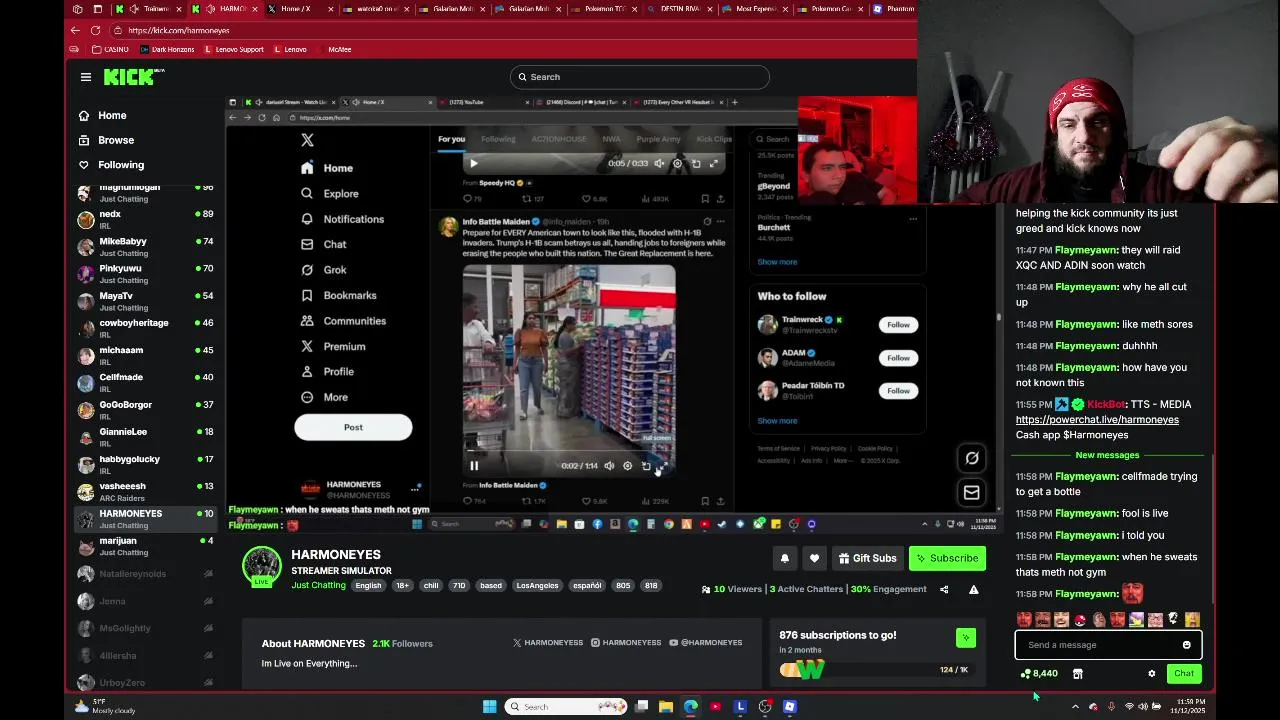Click the Edge icon in taskbar

(690, 707)
